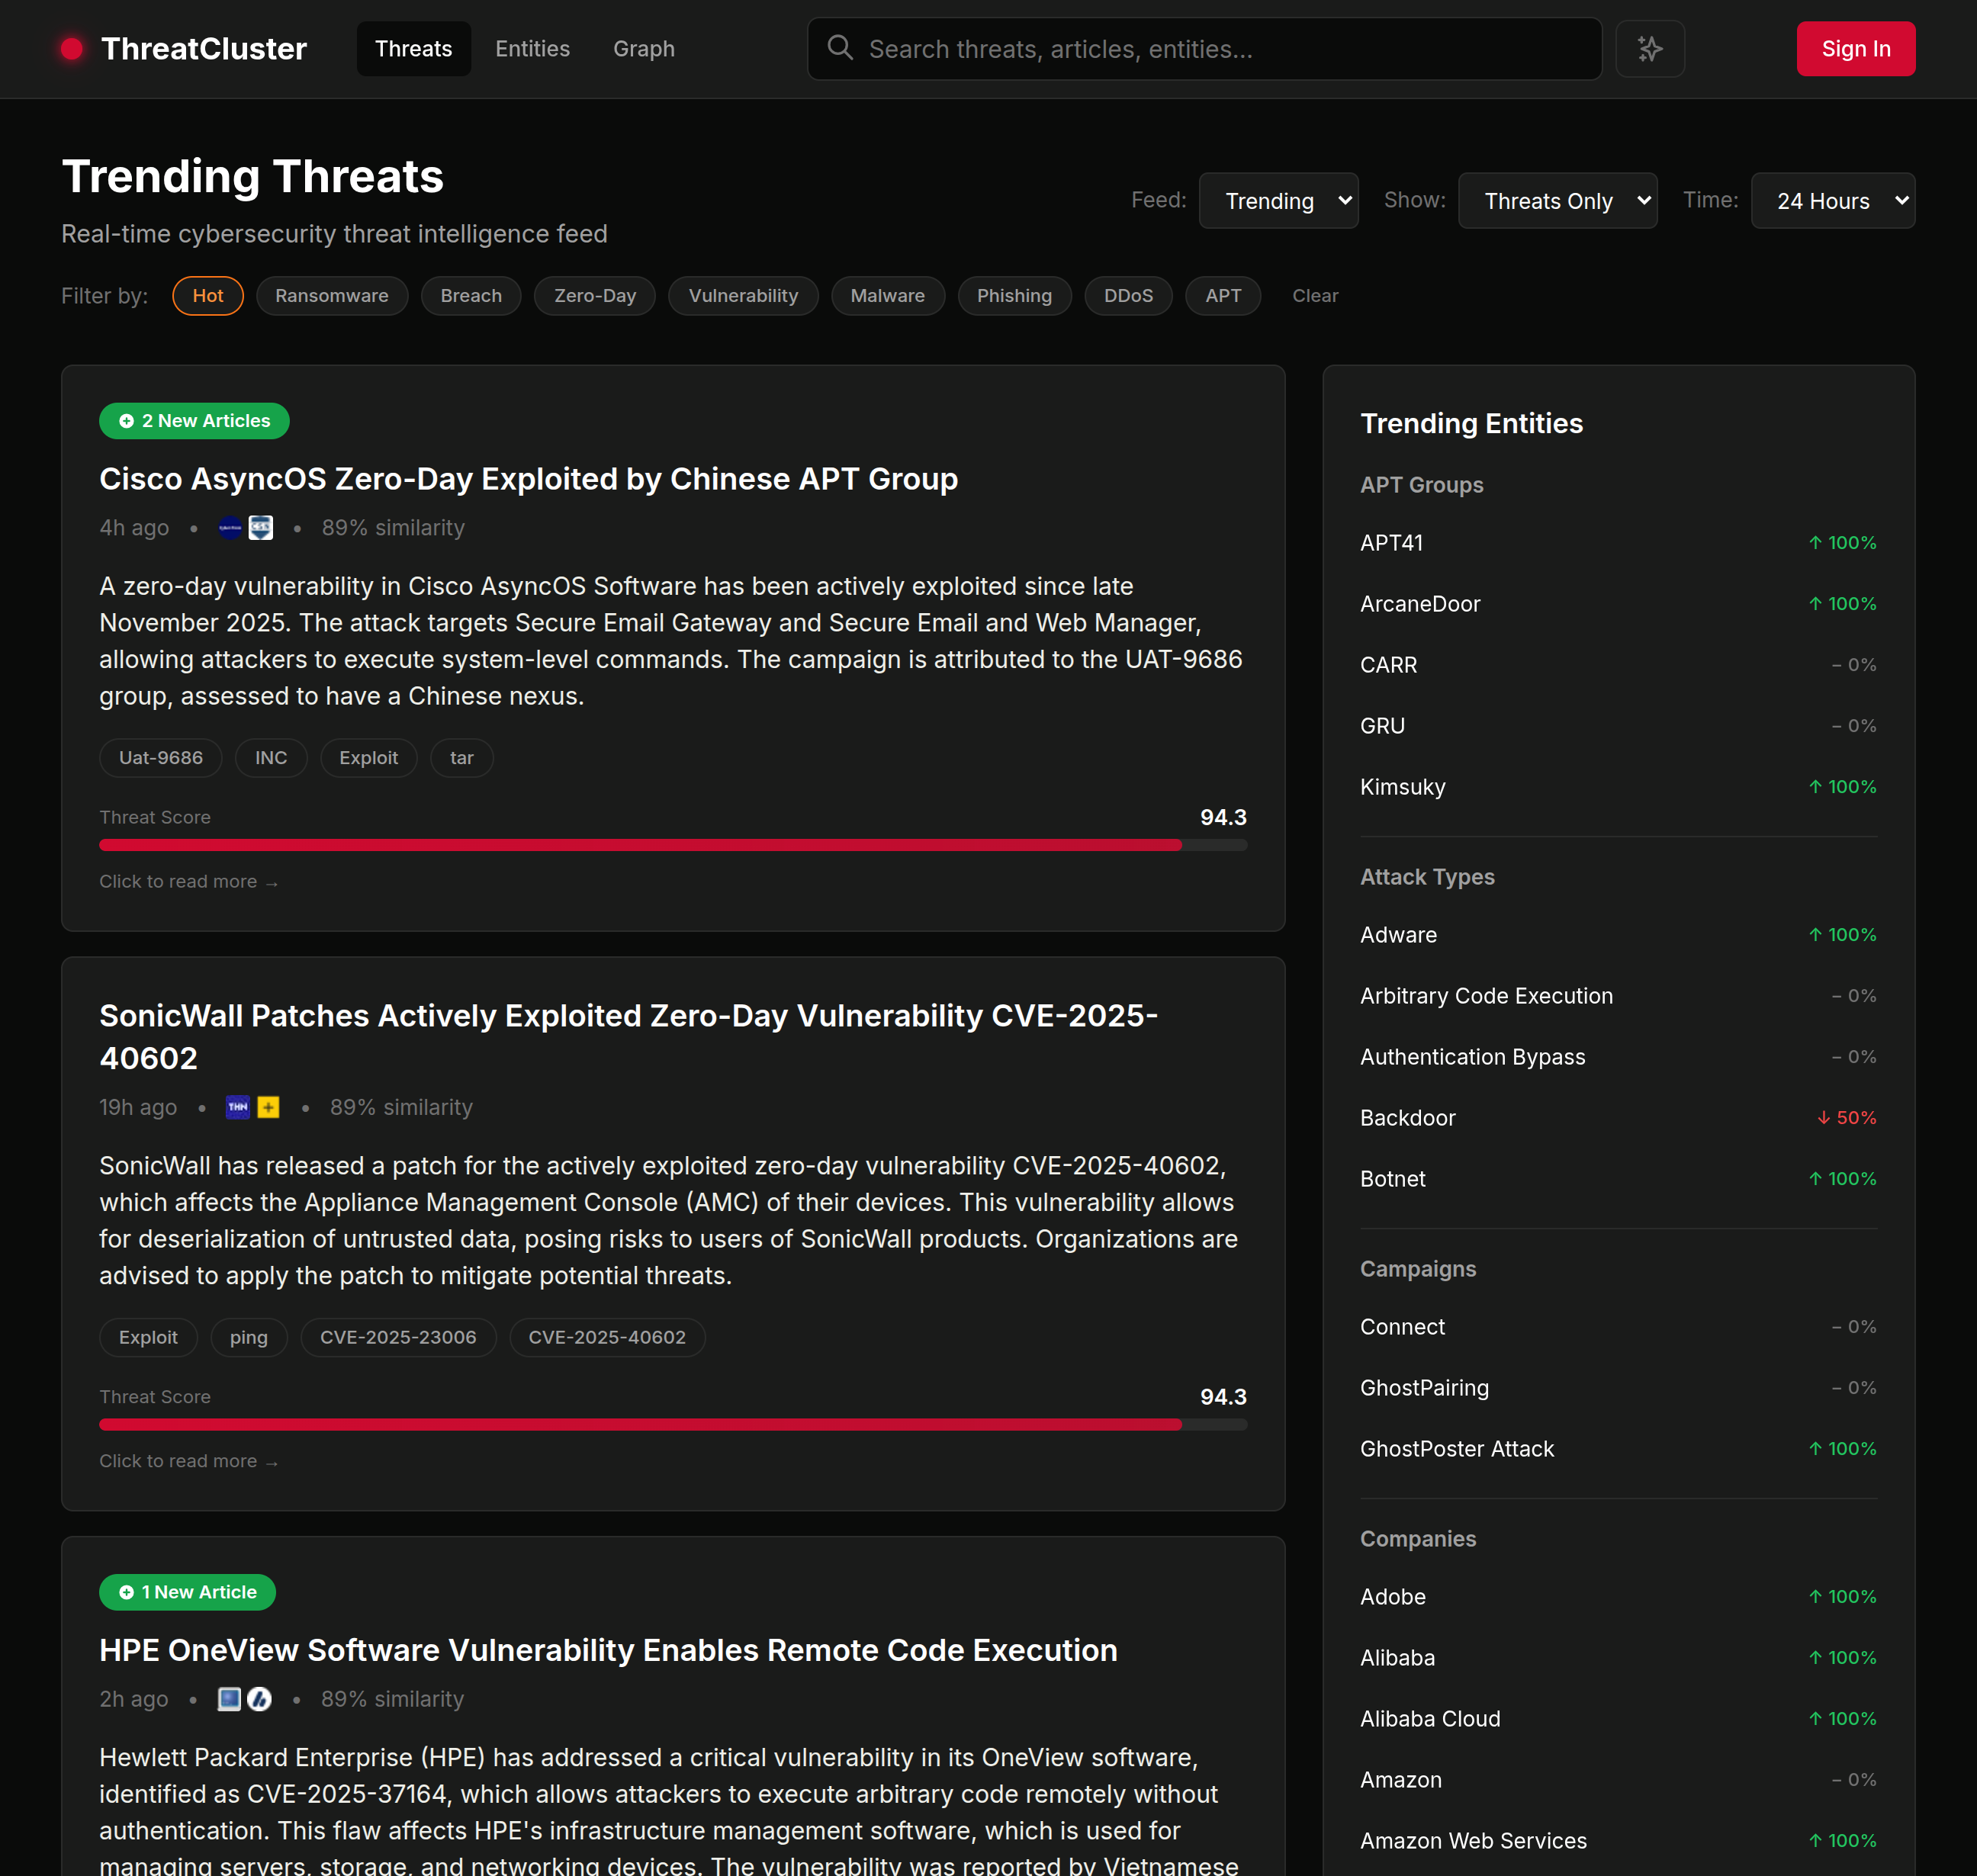Click the search magnifier icon
The image size is (1977, 1876).
point(840,48)
